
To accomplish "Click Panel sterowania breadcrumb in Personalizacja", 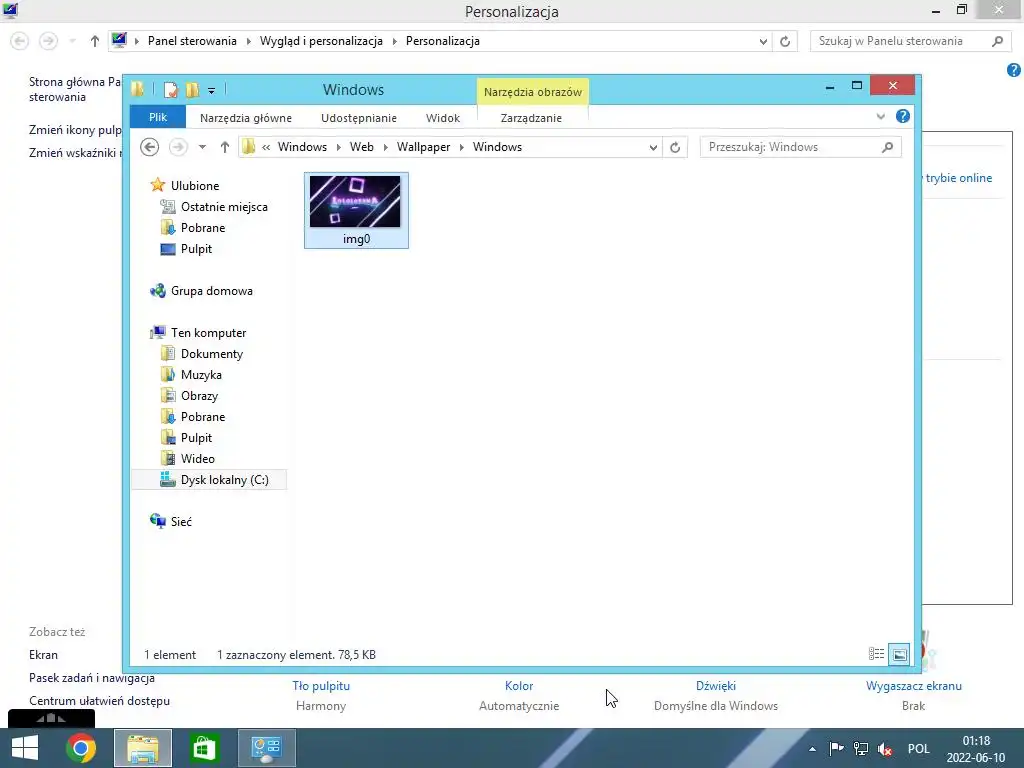I will (x=192, y=40).
